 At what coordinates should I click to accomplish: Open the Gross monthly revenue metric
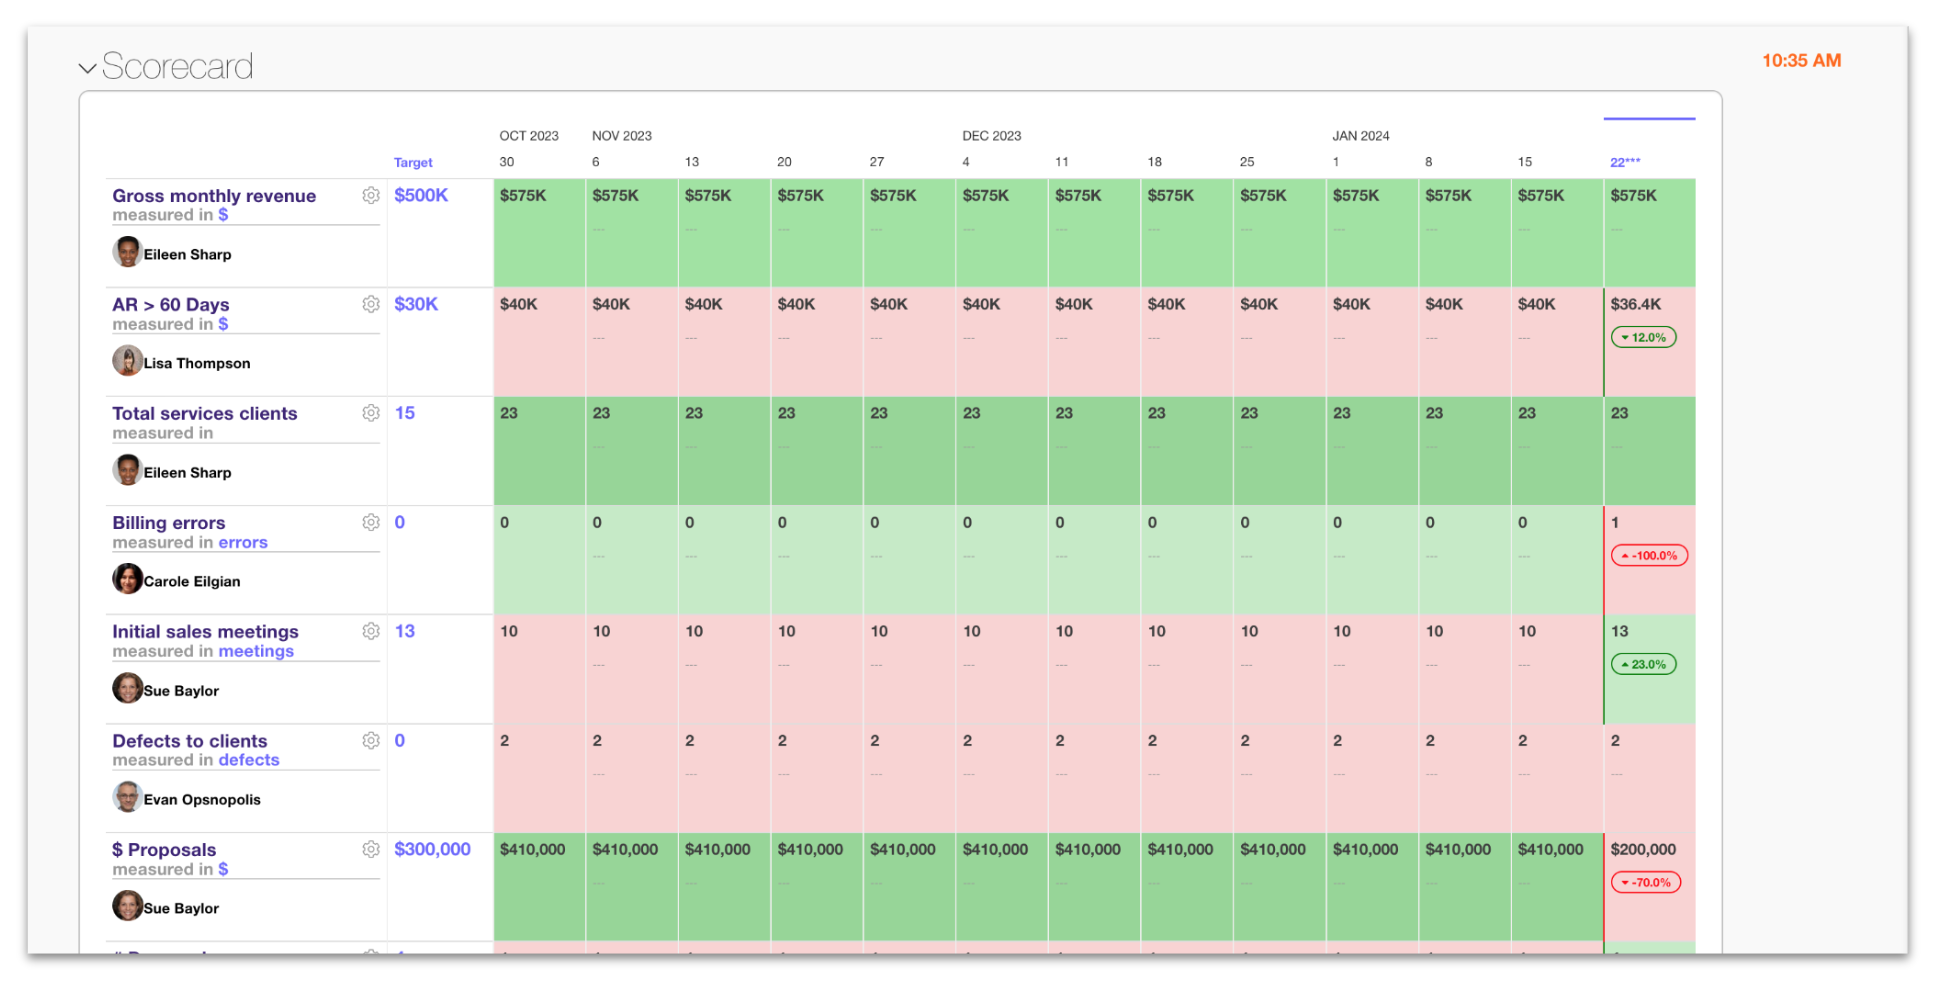(214, 196)
